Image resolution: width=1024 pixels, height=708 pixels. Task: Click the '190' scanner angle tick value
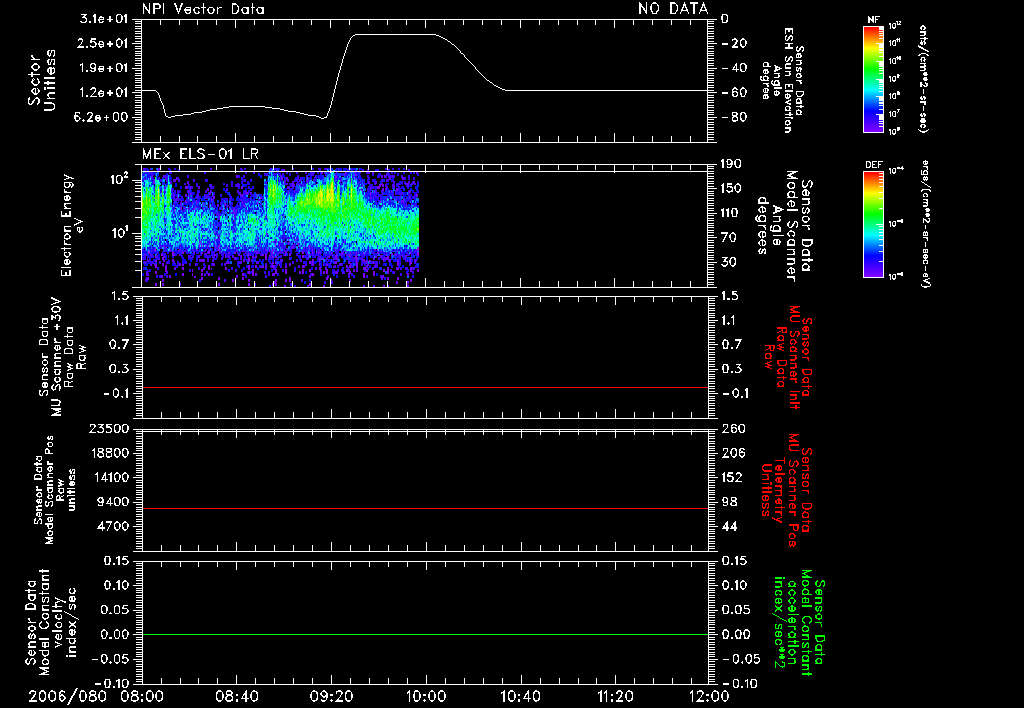click(731, 164)
